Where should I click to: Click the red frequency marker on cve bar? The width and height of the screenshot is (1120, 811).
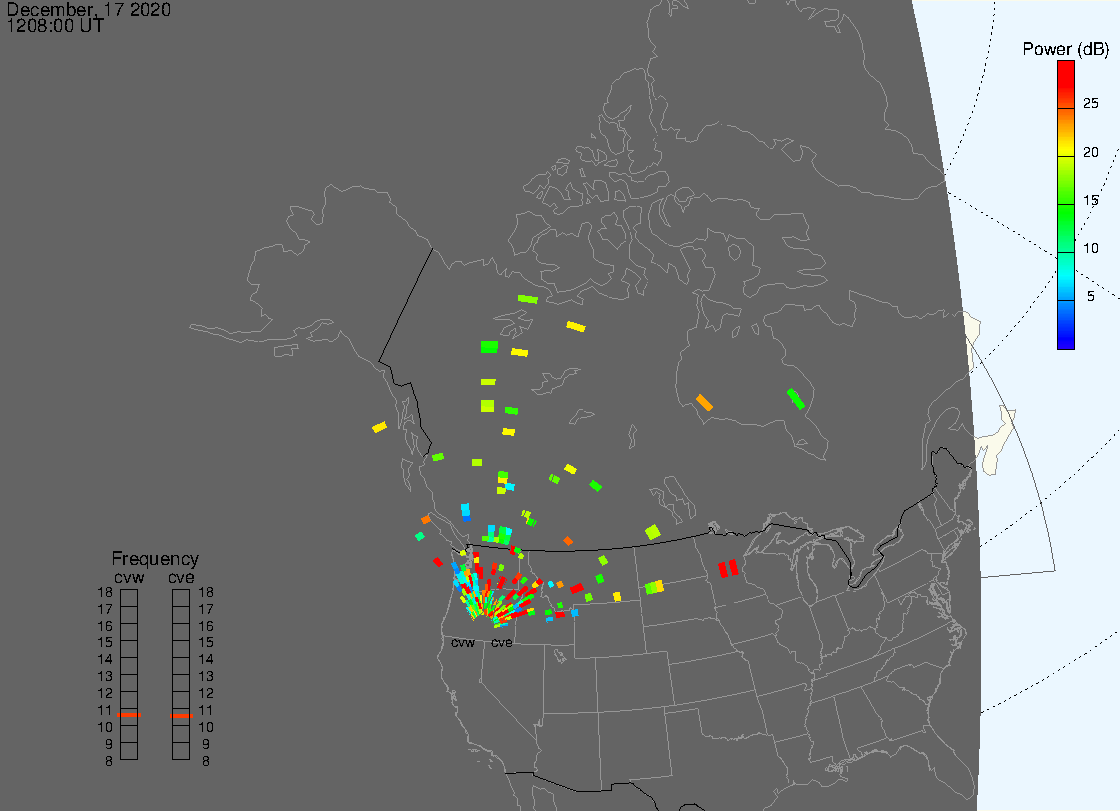pos(181,715)
